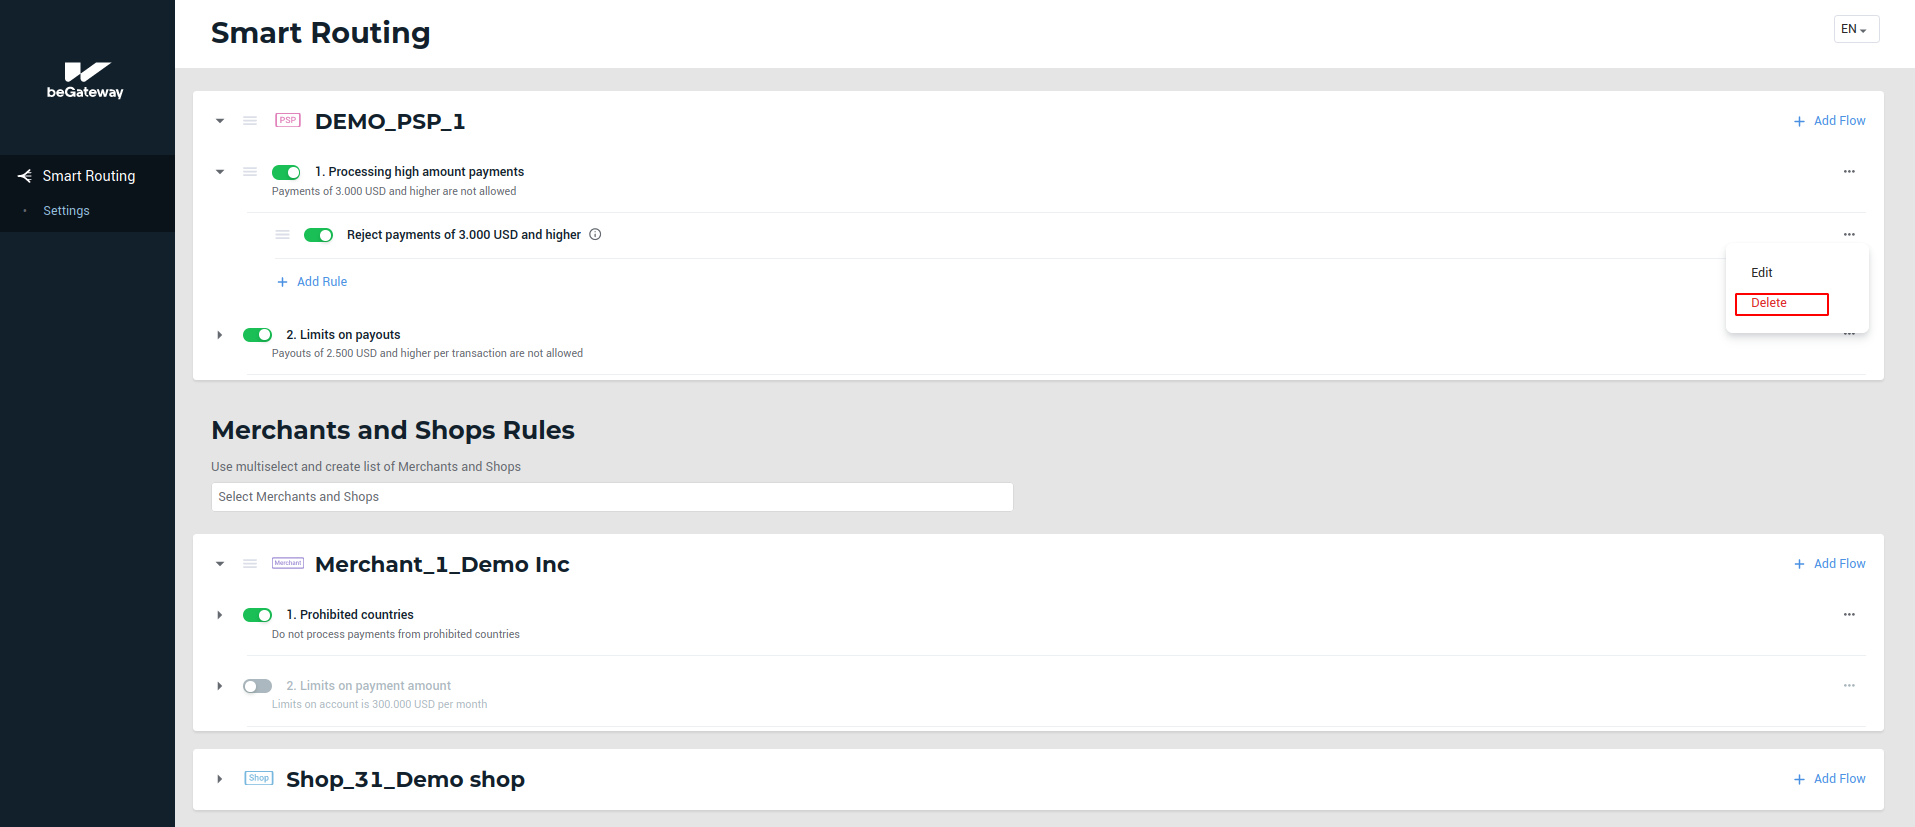Click the Select Merchants and Shops field
This screenshot has width=1915, height=827.
coord(612,497)
